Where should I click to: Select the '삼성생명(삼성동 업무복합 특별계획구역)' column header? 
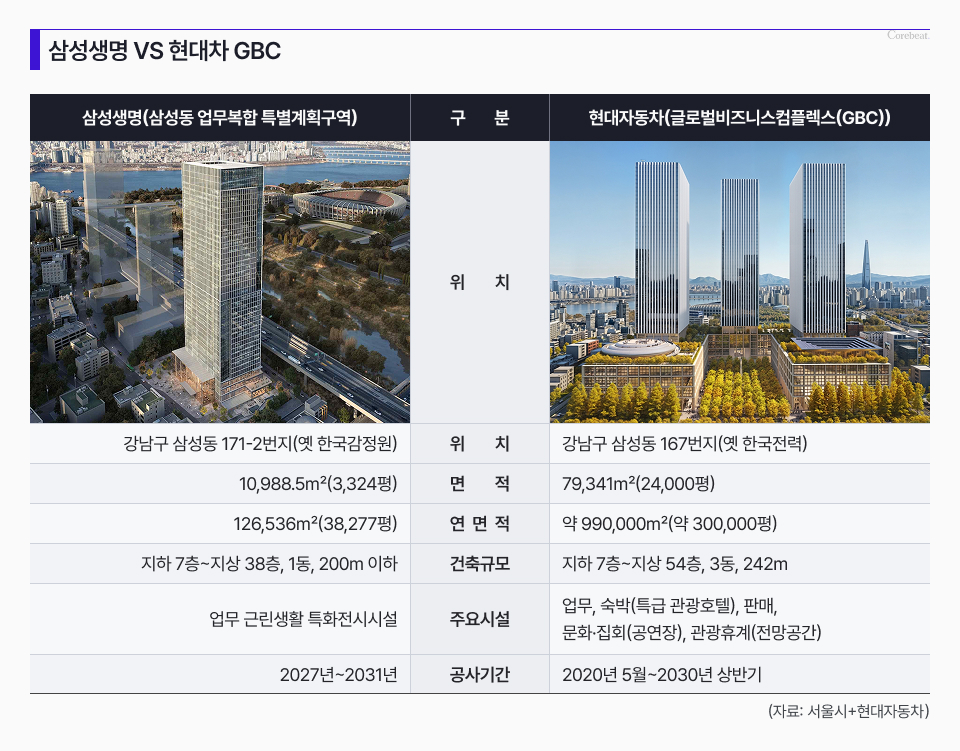tap(220, 118)
